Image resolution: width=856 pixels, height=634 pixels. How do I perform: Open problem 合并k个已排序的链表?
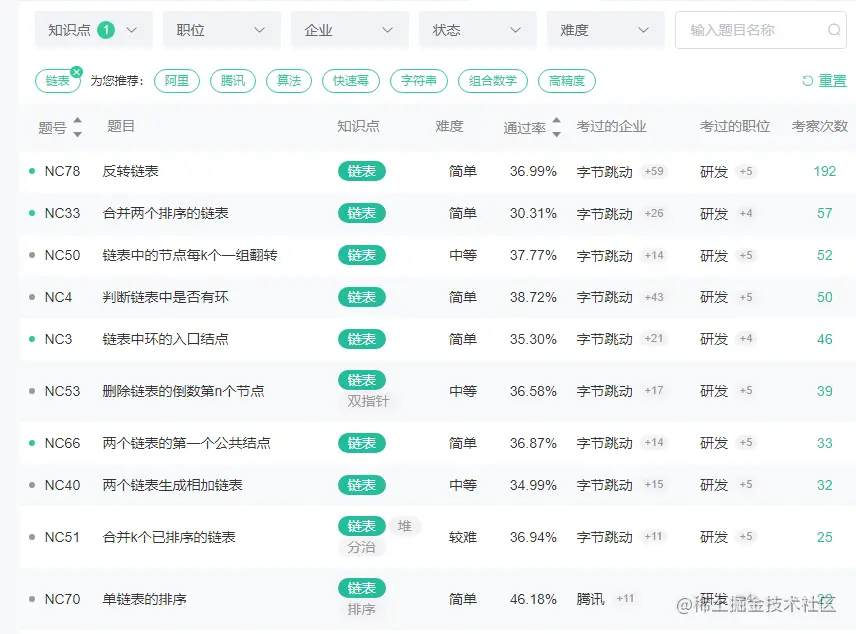(169, 537)
